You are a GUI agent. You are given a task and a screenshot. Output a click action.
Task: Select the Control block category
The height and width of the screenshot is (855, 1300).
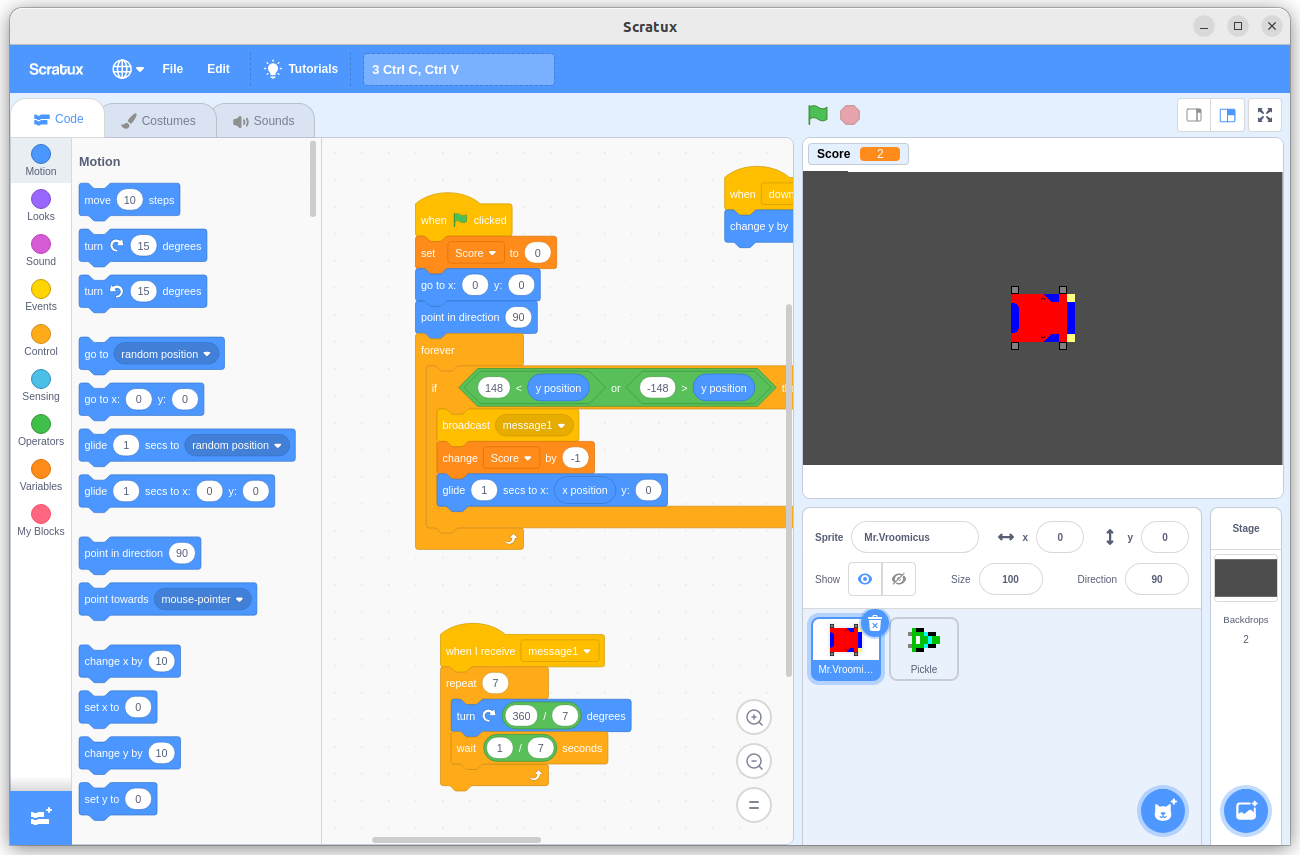click(x=41, y=340)
